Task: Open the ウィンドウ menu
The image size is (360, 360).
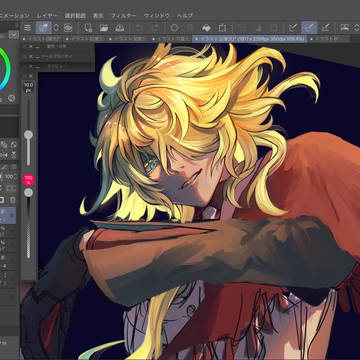Action: click(157, 16)
